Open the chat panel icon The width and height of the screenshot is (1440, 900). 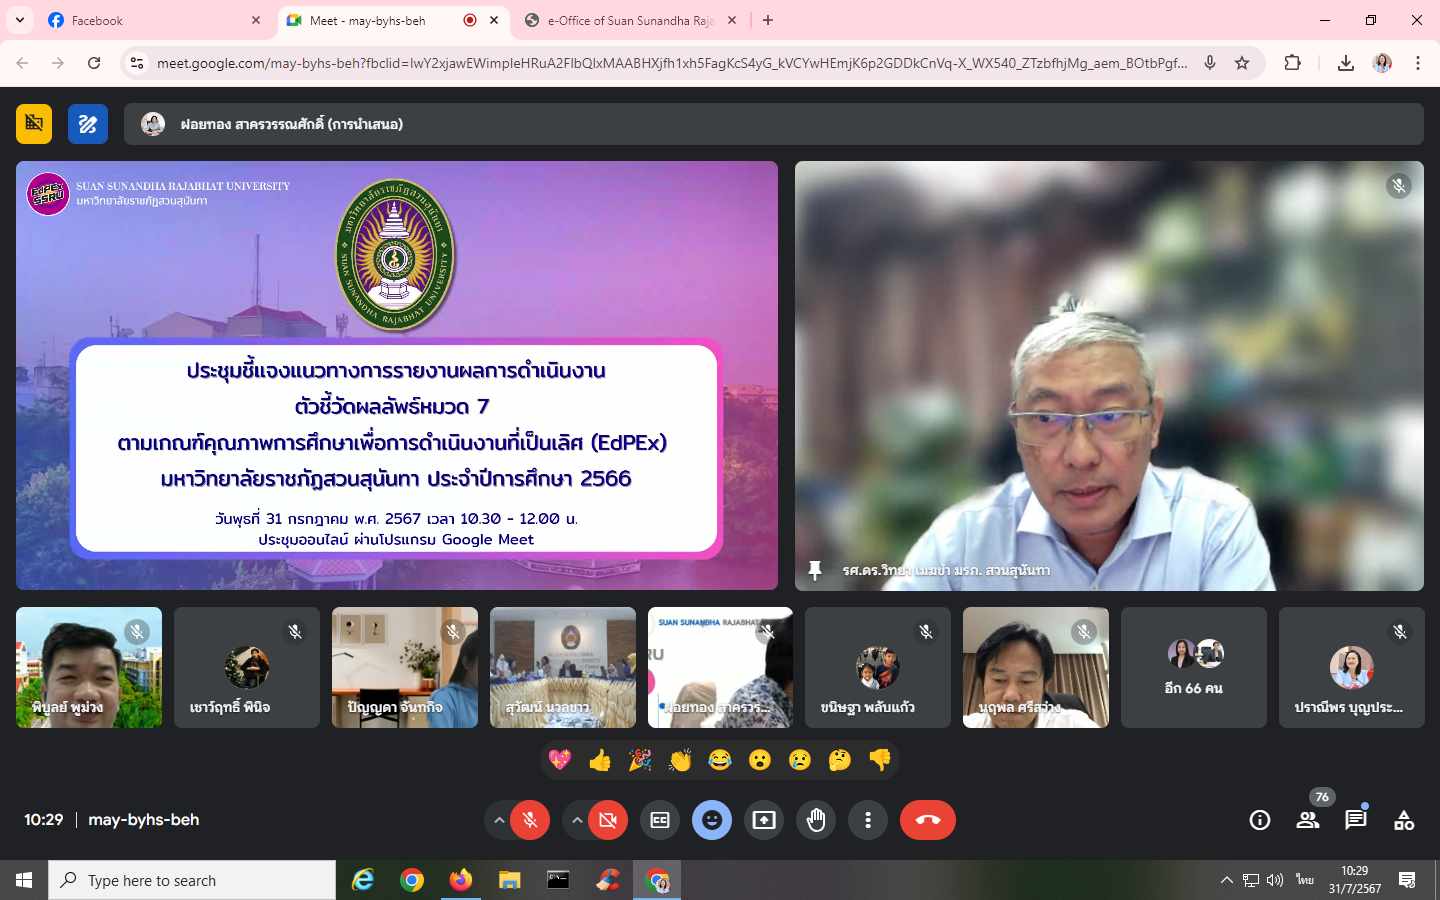click(x=1356, y=820)
